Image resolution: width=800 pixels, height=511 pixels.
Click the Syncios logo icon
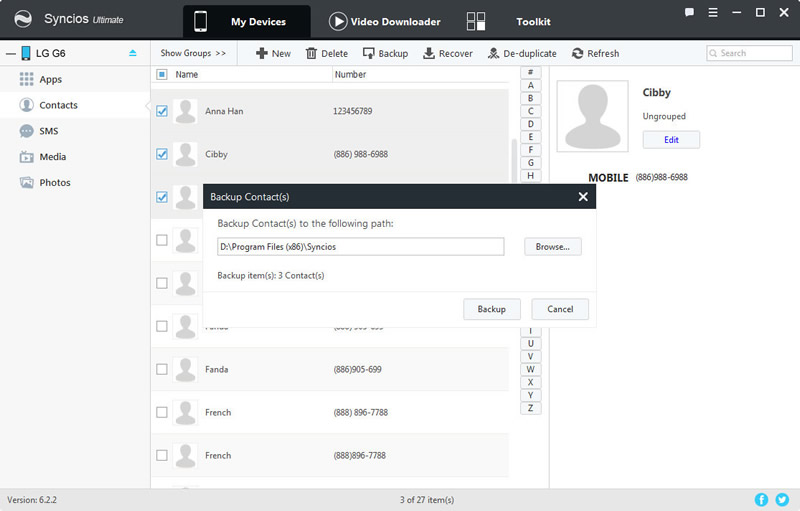[x=23, y=19]
